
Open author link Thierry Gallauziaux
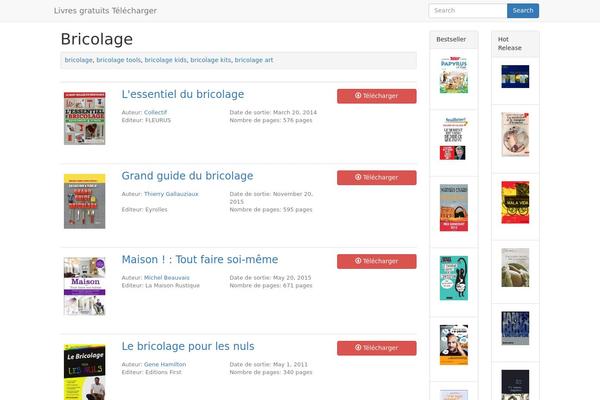[171, 194]
